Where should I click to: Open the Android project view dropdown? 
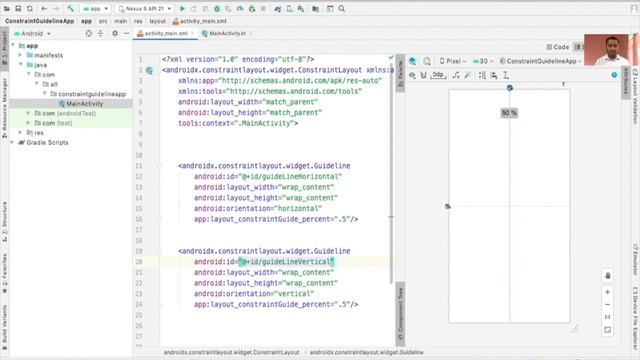pos(33,33)
